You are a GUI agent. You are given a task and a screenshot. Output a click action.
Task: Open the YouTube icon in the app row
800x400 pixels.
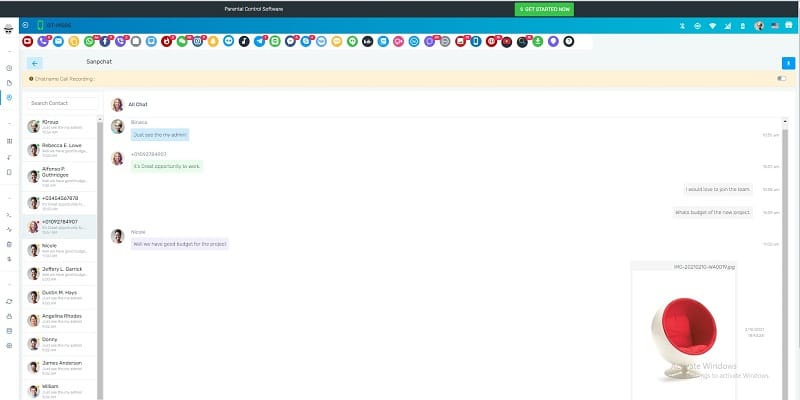click(x=28, y=41)
